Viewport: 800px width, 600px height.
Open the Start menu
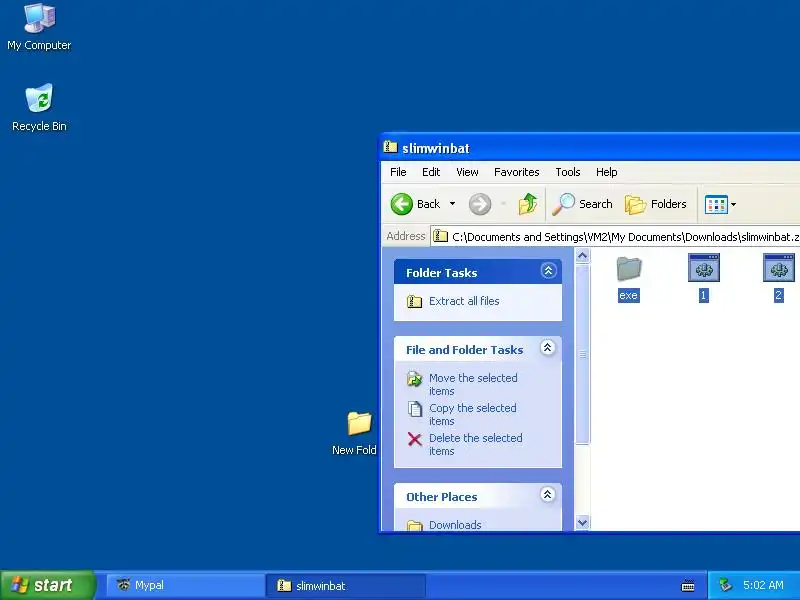[x=47, y=585]
